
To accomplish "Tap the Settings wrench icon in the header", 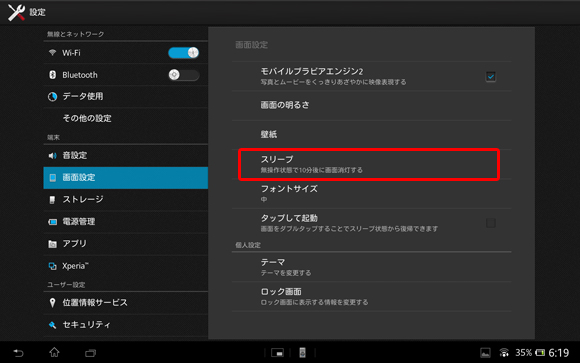I will [16, 12].
